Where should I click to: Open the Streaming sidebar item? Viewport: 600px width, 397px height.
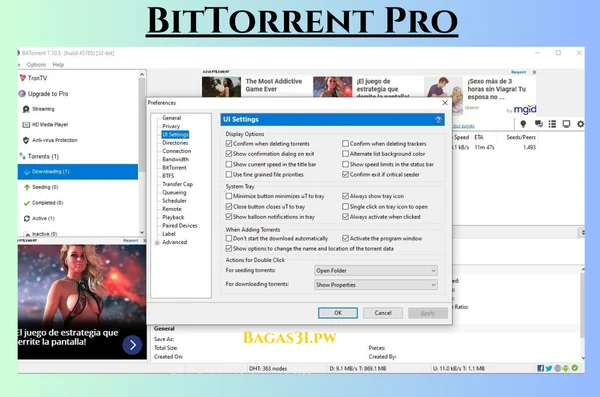pyautogui.click(x=39, y=109)
